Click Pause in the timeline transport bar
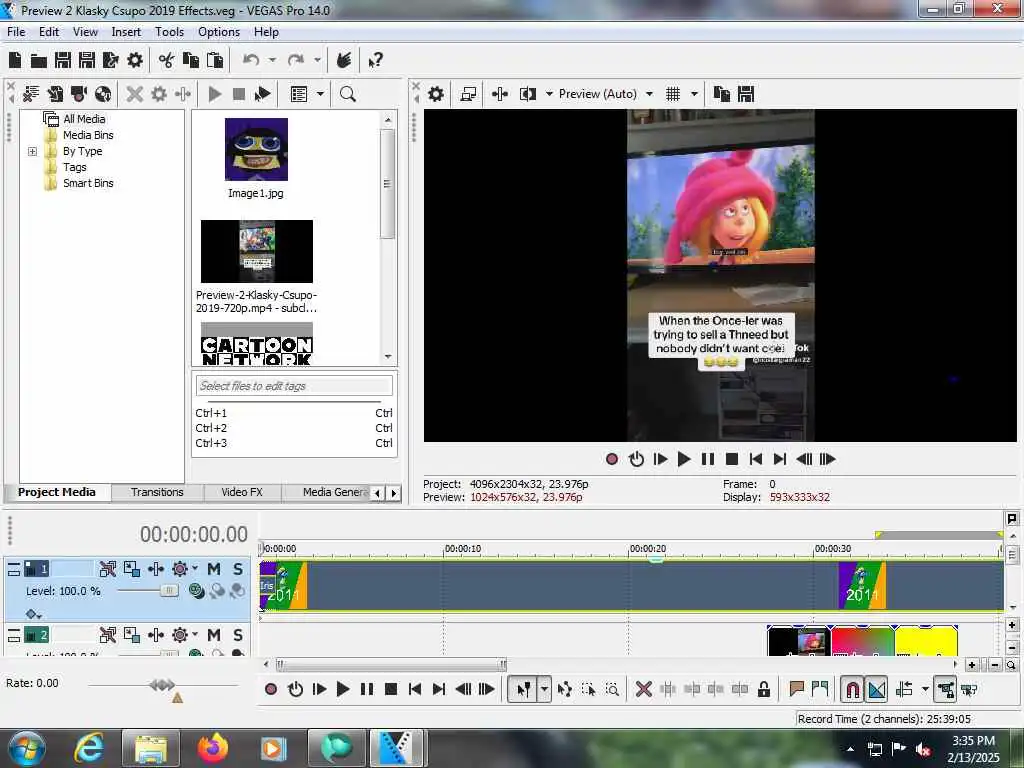Viewport: 1024px width, 768px height. pos(367,689)
